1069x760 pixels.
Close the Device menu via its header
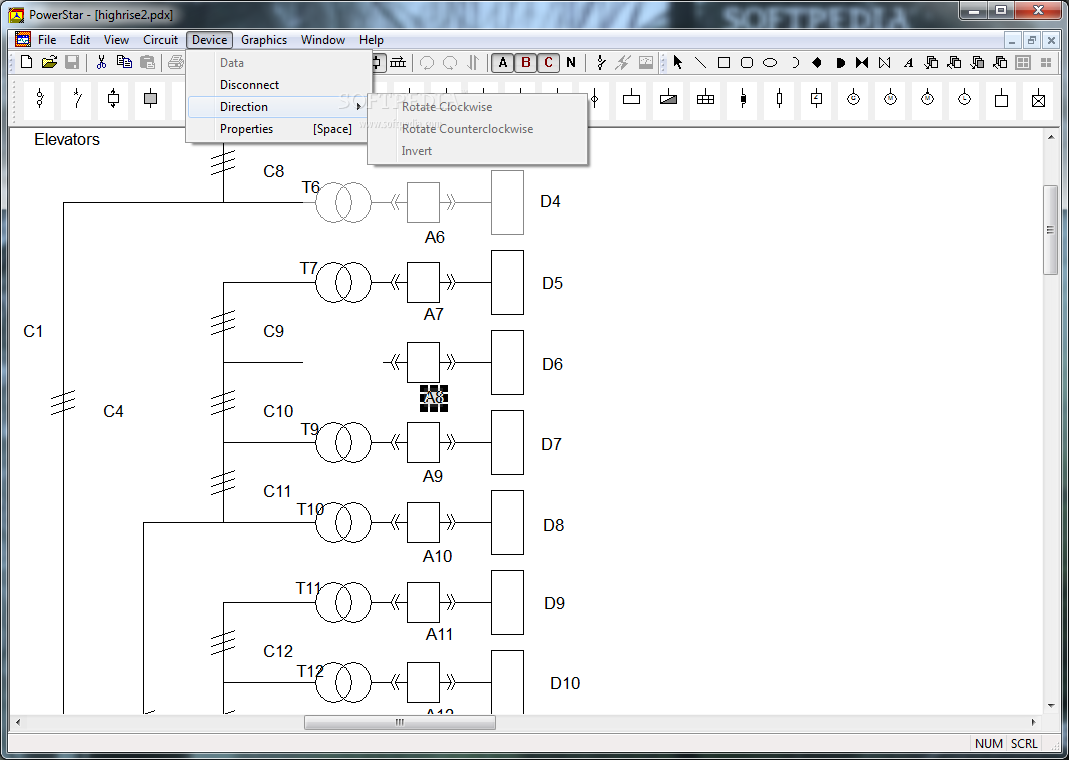[209, 40]
